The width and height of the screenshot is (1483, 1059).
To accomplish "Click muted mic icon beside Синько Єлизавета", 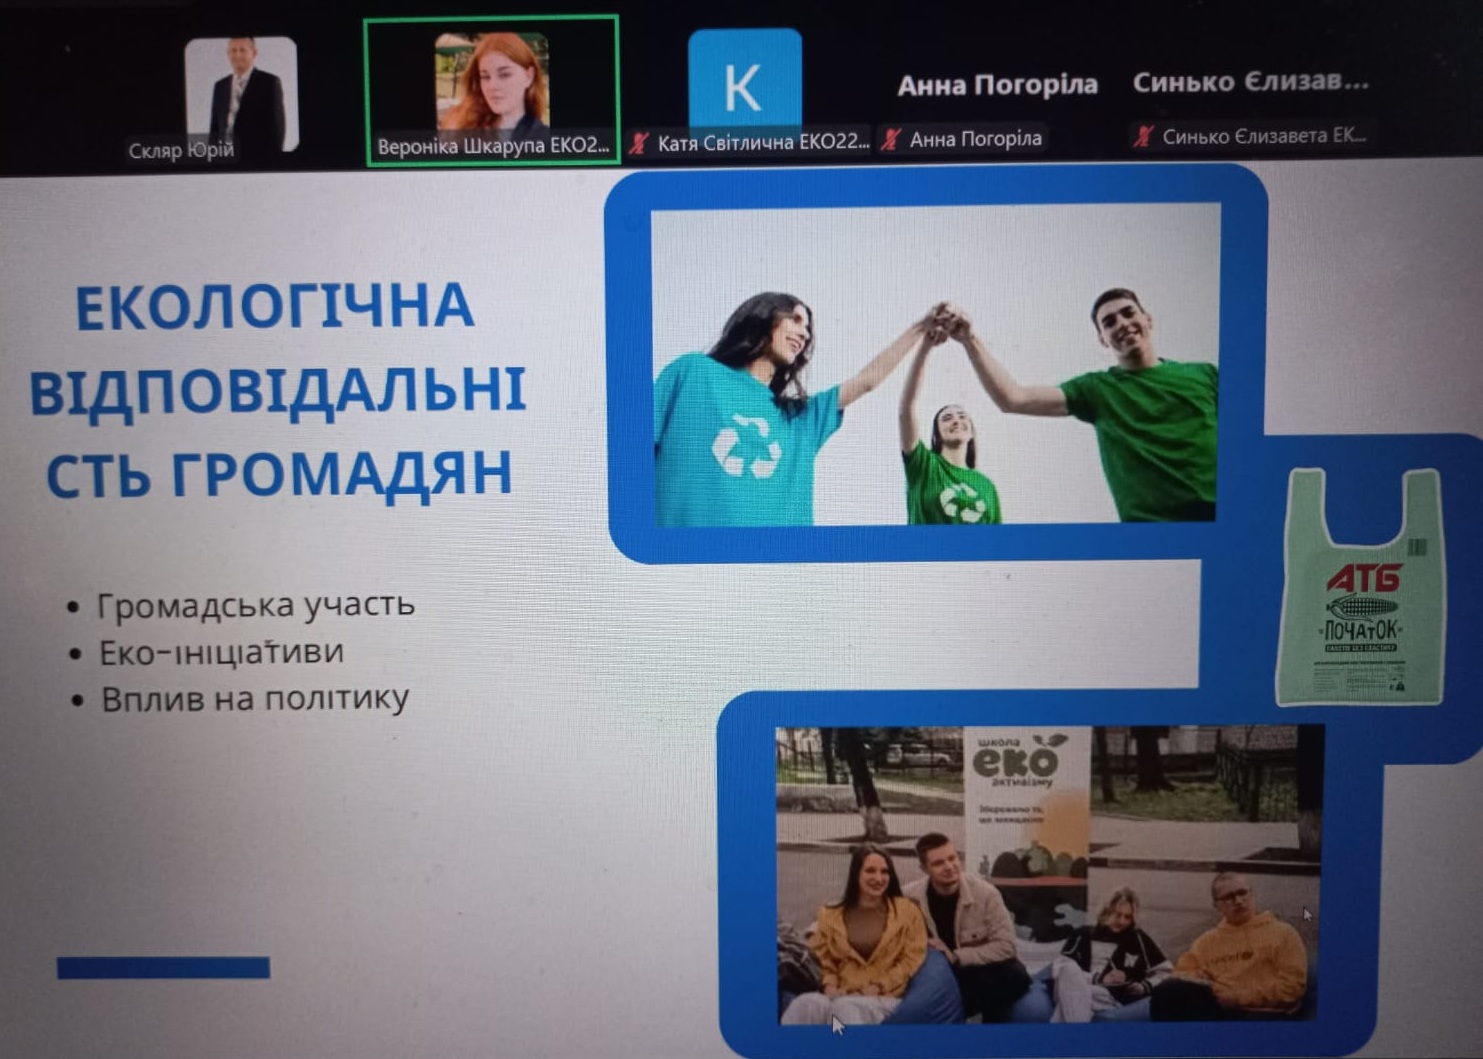I will [1143, 136].
